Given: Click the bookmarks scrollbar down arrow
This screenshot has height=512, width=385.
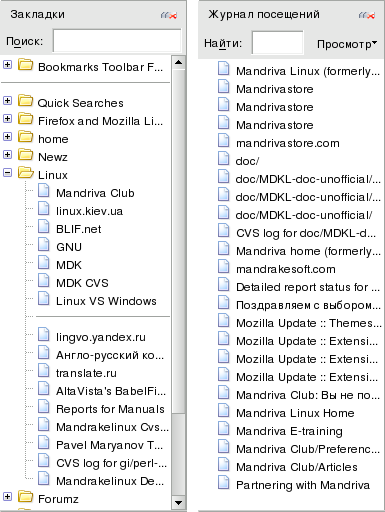Looking at the screenshot, I should tap(178, 502).
